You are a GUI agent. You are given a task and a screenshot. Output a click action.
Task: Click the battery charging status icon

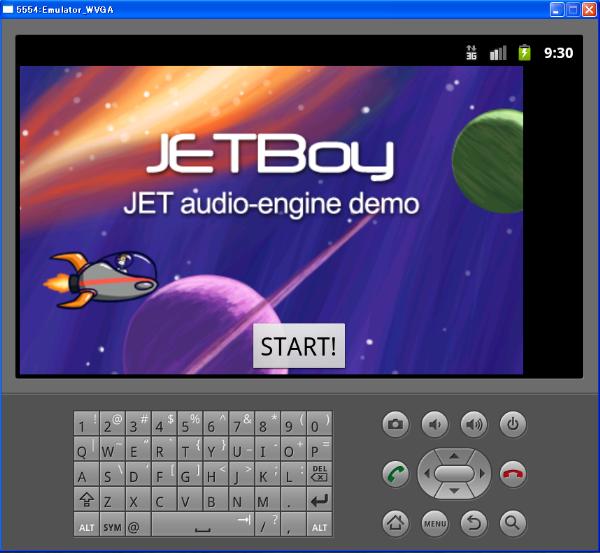point(525,52)
